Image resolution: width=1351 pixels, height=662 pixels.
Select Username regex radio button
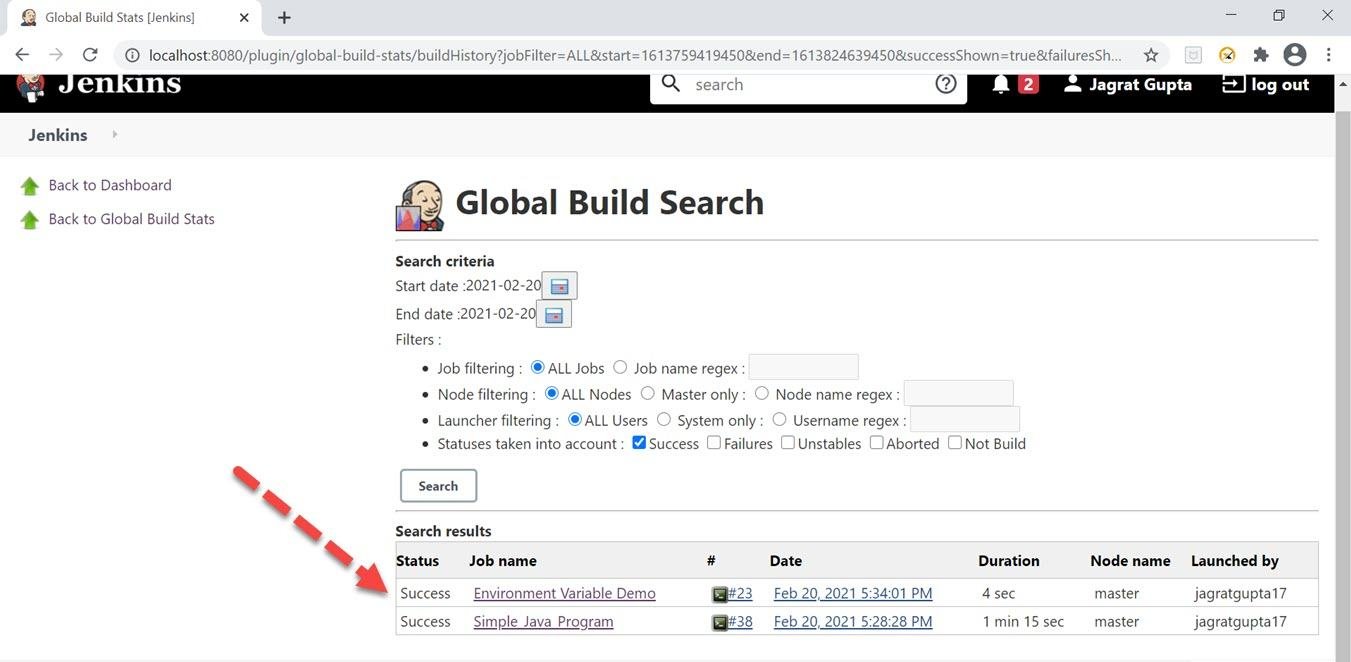pyautogui.click(x=779, y=419)
